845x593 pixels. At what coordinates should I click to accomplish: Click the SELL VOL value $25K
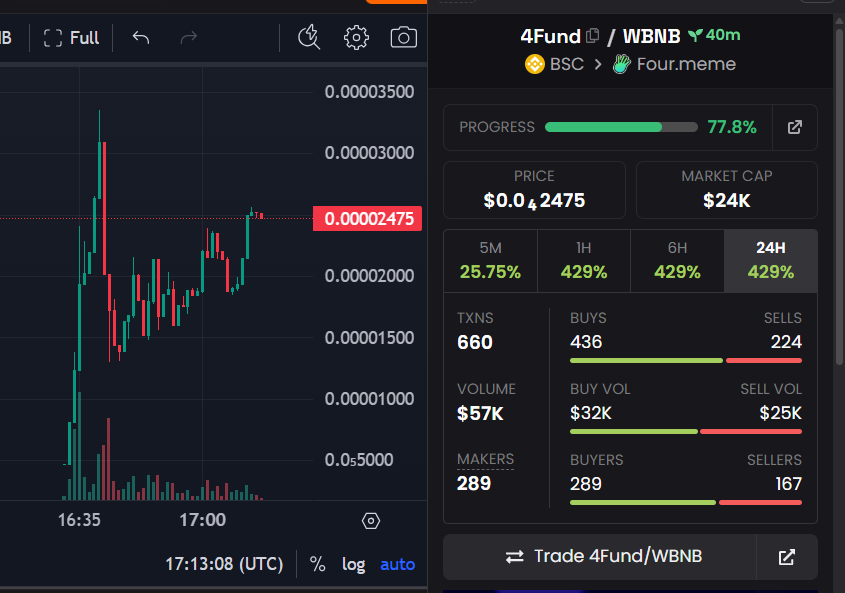coord(780,413)
